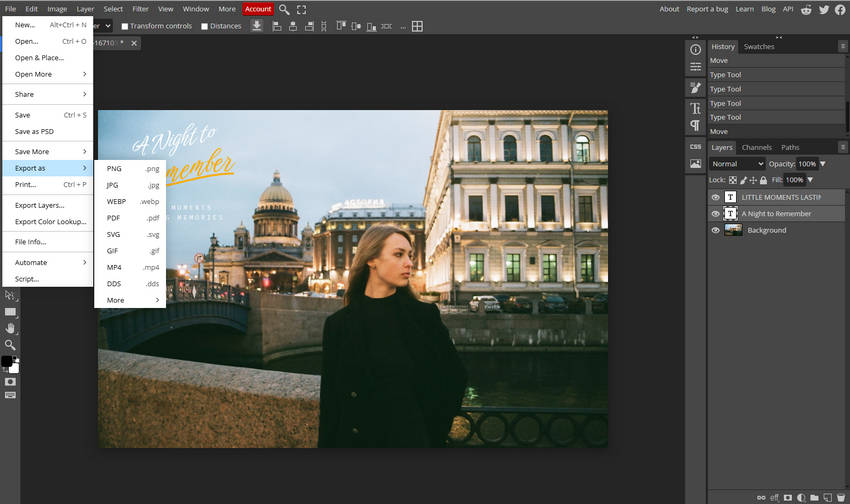The height and width of the screenshot is (504, 850).
Task: Toggle lock transparent pixels icon
Action: (732, 180)
